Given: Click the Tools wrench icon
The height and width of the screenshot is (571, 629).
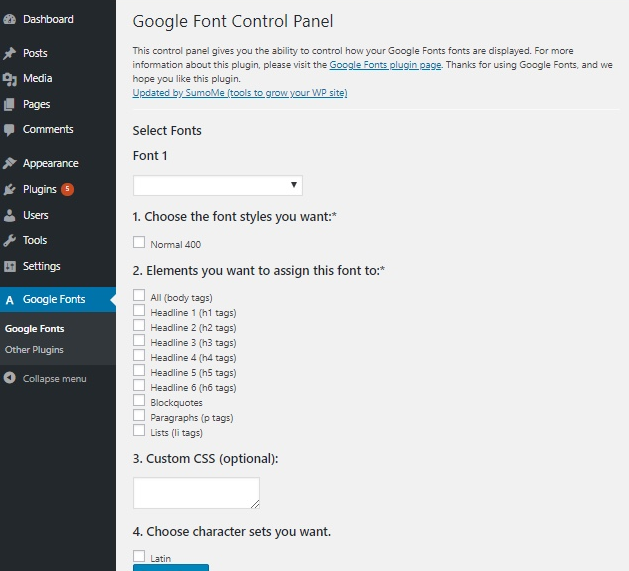Looking at the screenshot, I should click(x=9, y=240).
